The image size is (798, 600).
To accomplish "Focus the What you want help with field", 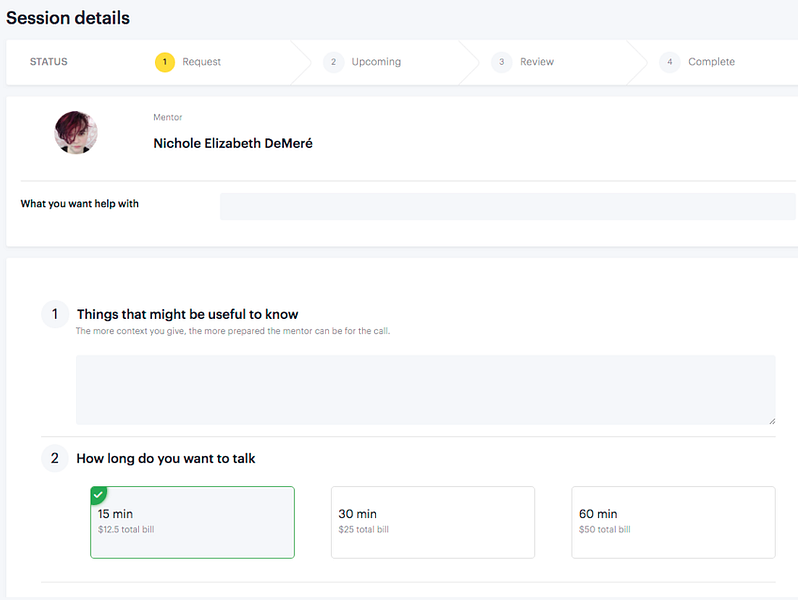I will pyautogui.click(x=507, y=207).
